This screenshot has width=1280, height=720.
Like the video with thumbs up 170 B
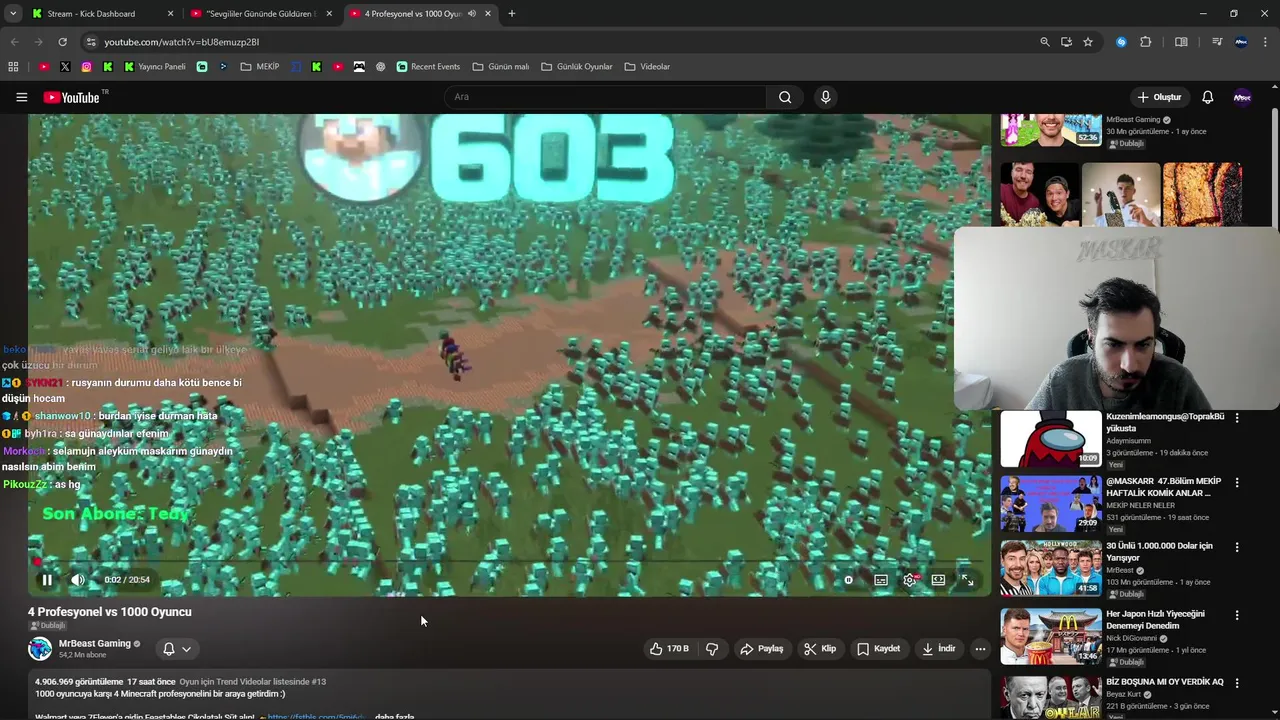pyautogui.click(x=668, y=649)
